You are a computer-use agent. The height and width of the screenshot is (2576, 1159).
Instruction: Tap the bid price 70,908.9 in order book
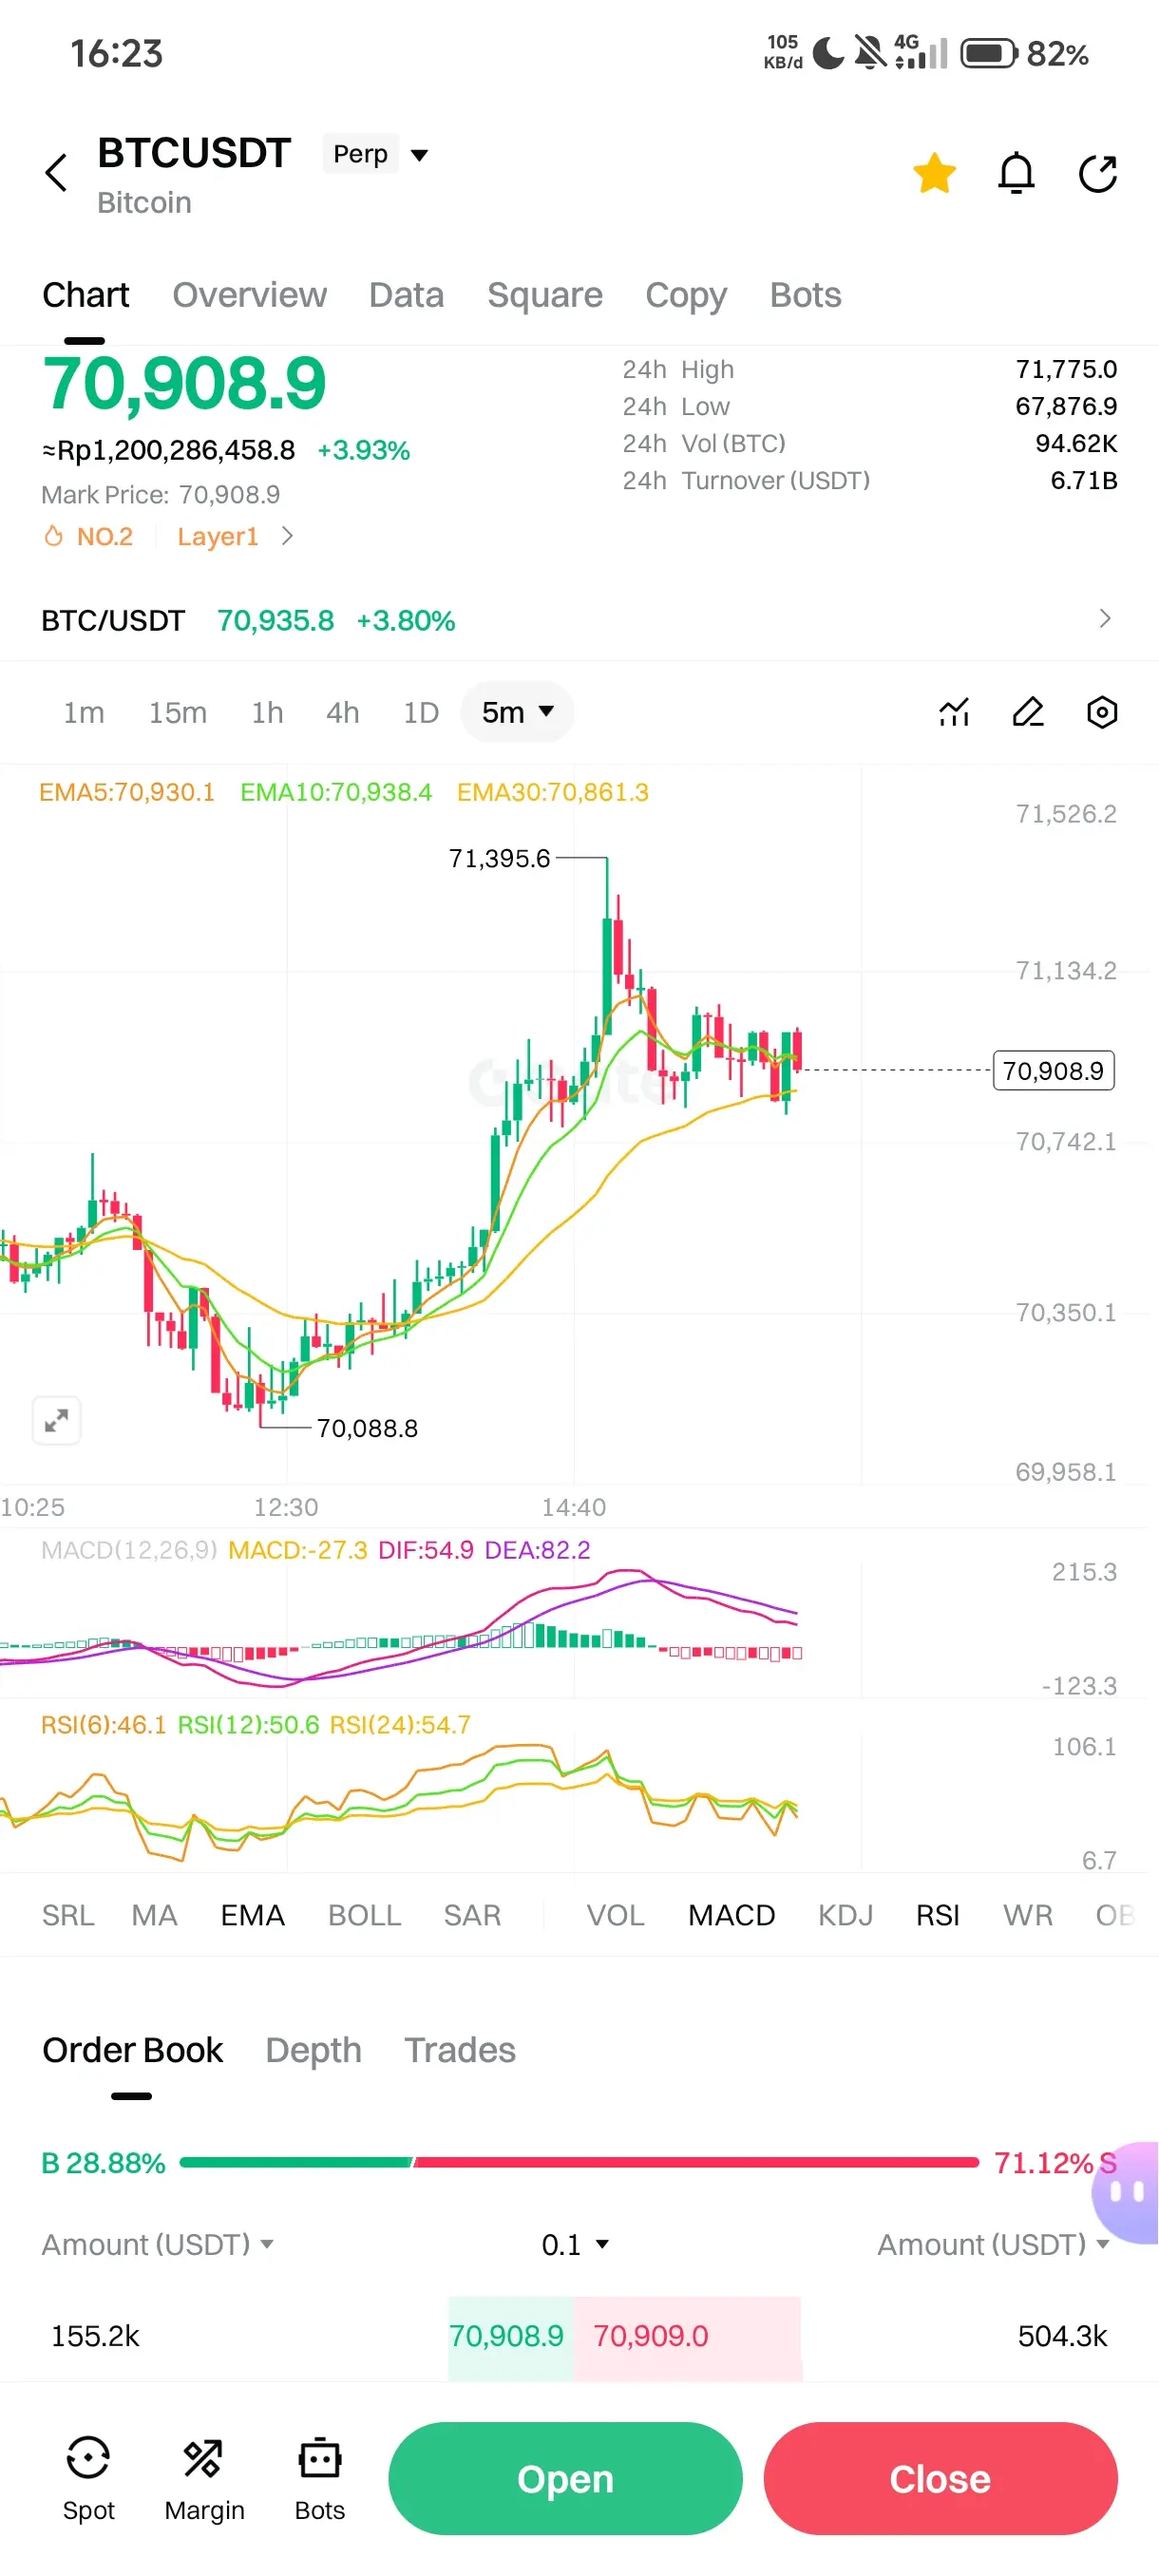pos(506,2336)
